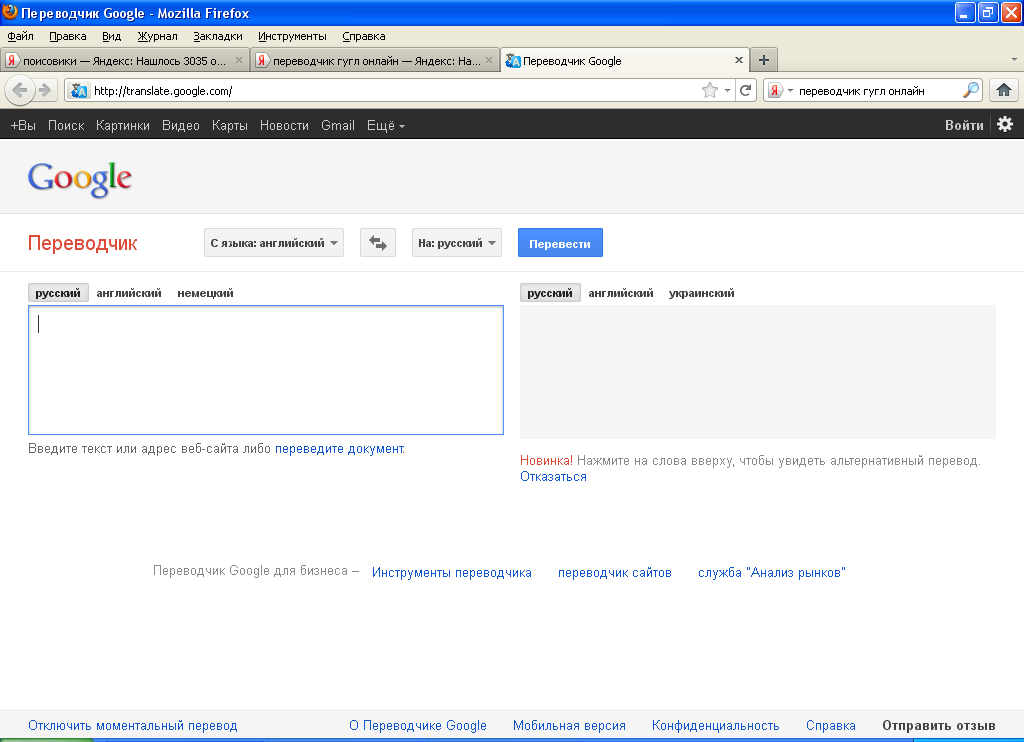Open Gmail in Google bar
The height and width of the screenshot is (742, 1024).
coord(338,125)
